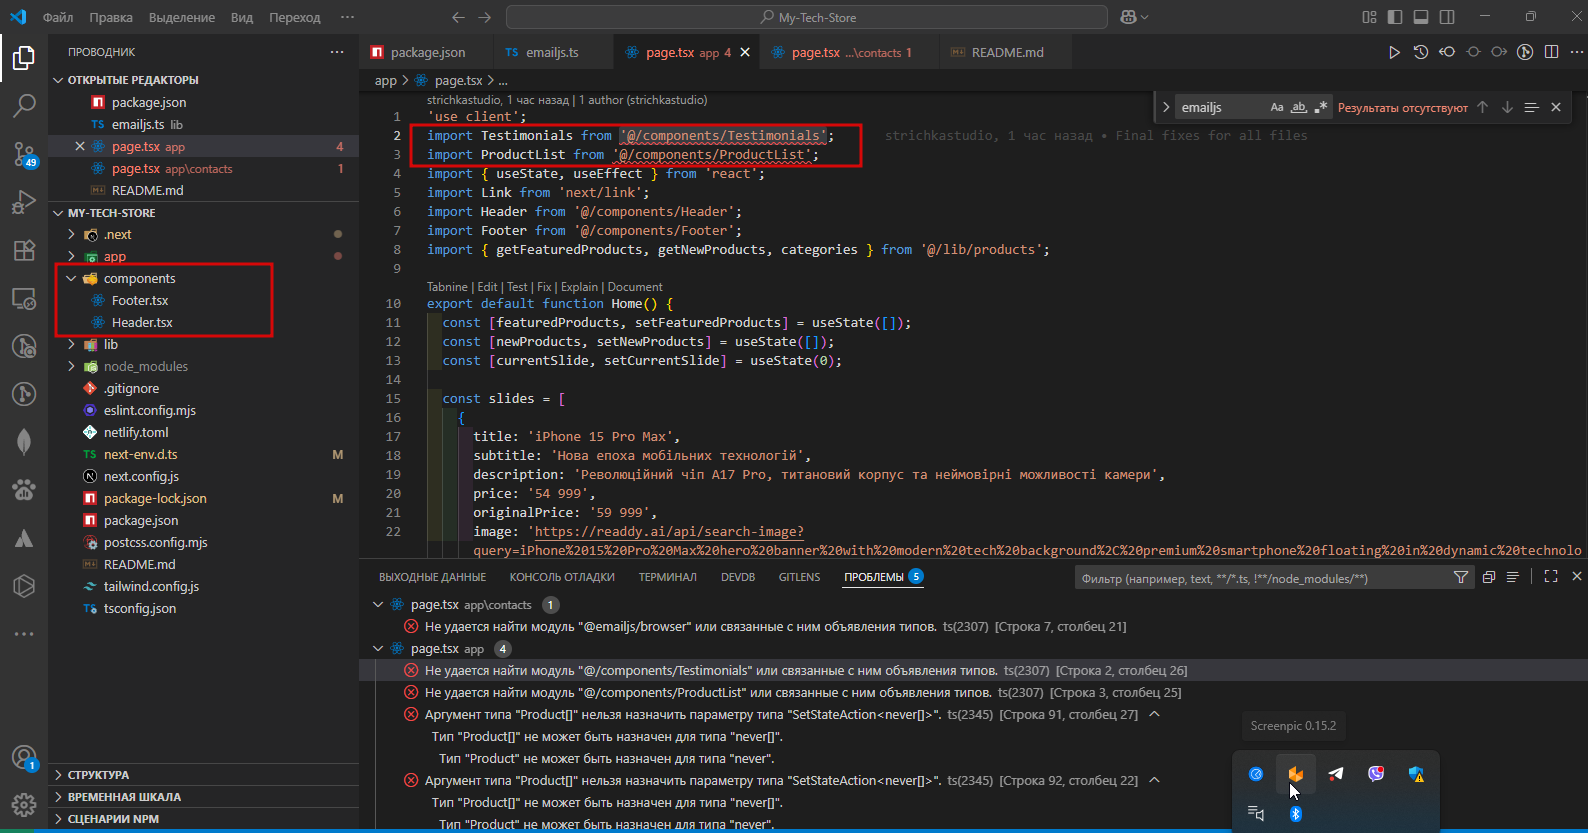Click the Run file play icon
1588x833 pixels.
(1394, 52)
